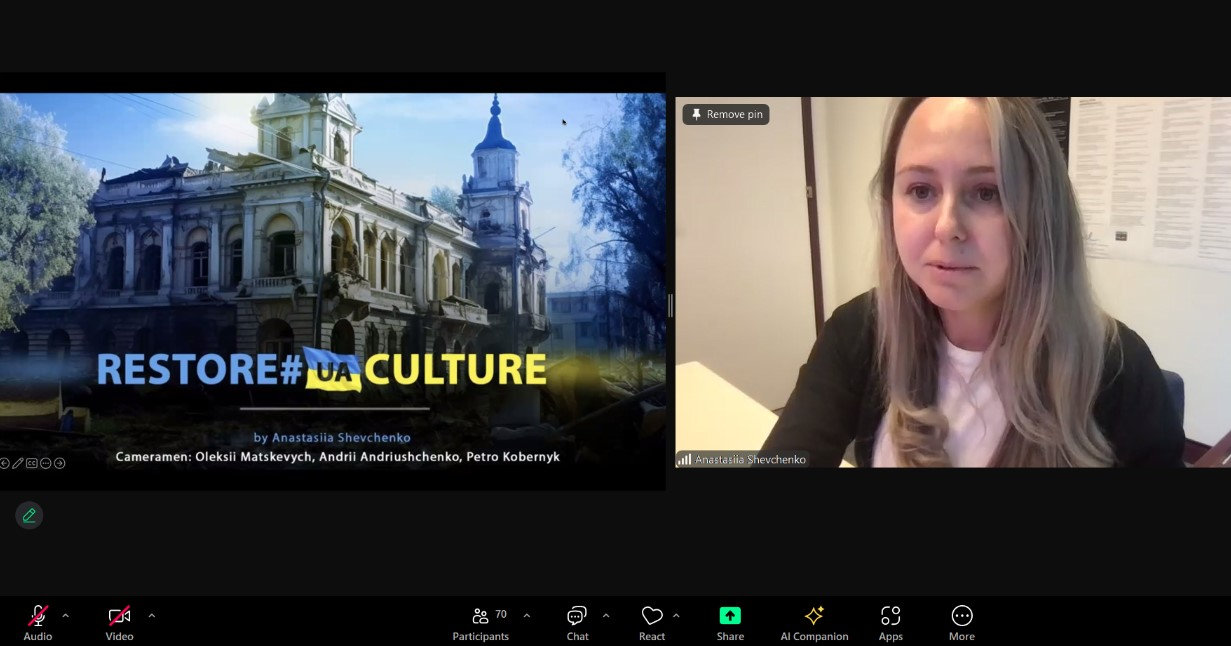The image size is (1231, 646).
Task: Click the Remove pin button
Action: click(x=726, y=114)
